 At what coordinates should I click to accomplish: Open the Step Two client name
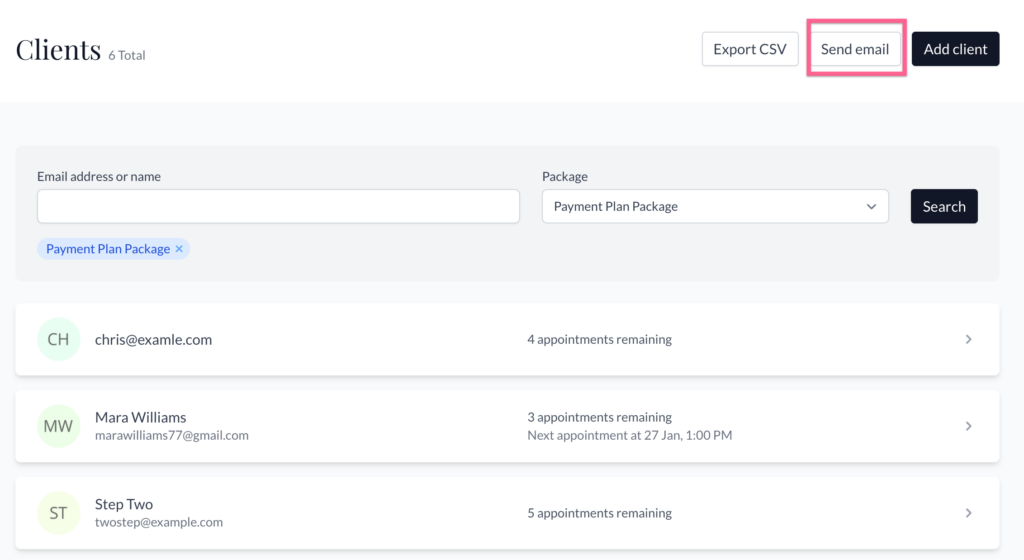(x=124, y=504)
